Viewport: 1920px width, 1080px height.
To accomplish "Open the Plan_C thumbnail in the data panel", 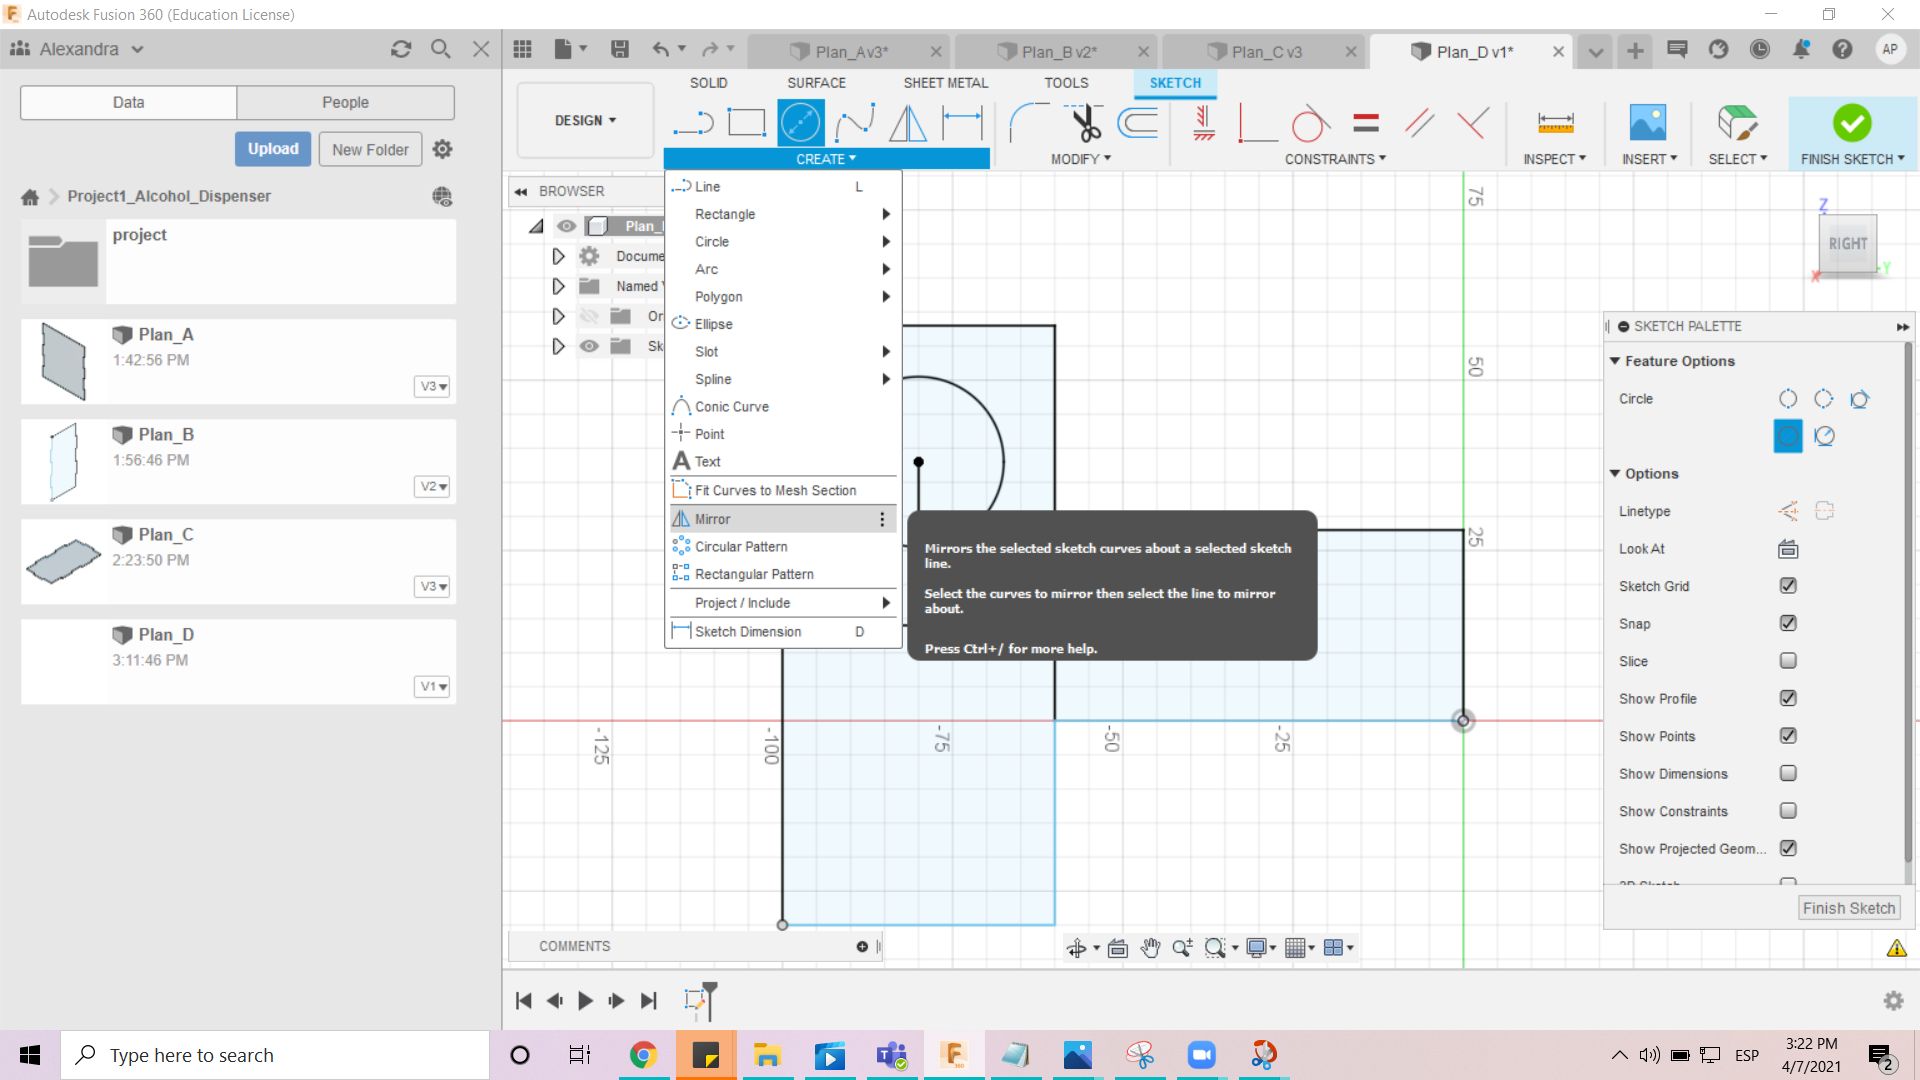I will [x=63, y=561].
